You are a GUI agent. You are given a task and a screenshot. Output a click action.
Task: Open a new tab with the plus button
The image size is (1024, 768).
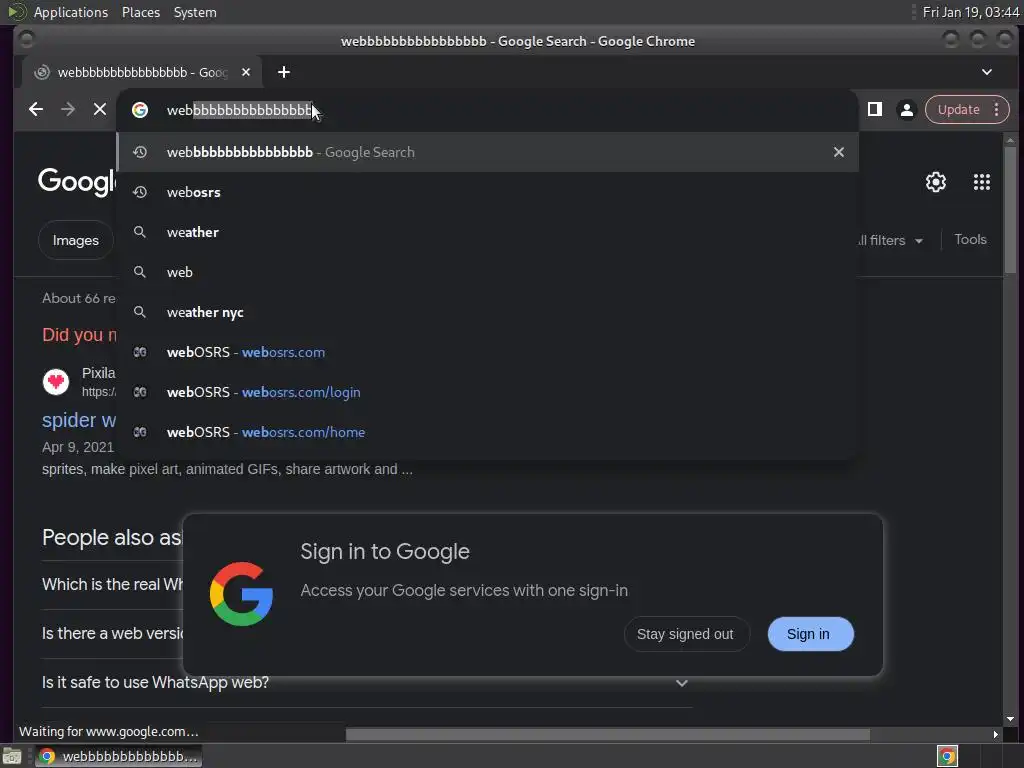click(283, 72)
